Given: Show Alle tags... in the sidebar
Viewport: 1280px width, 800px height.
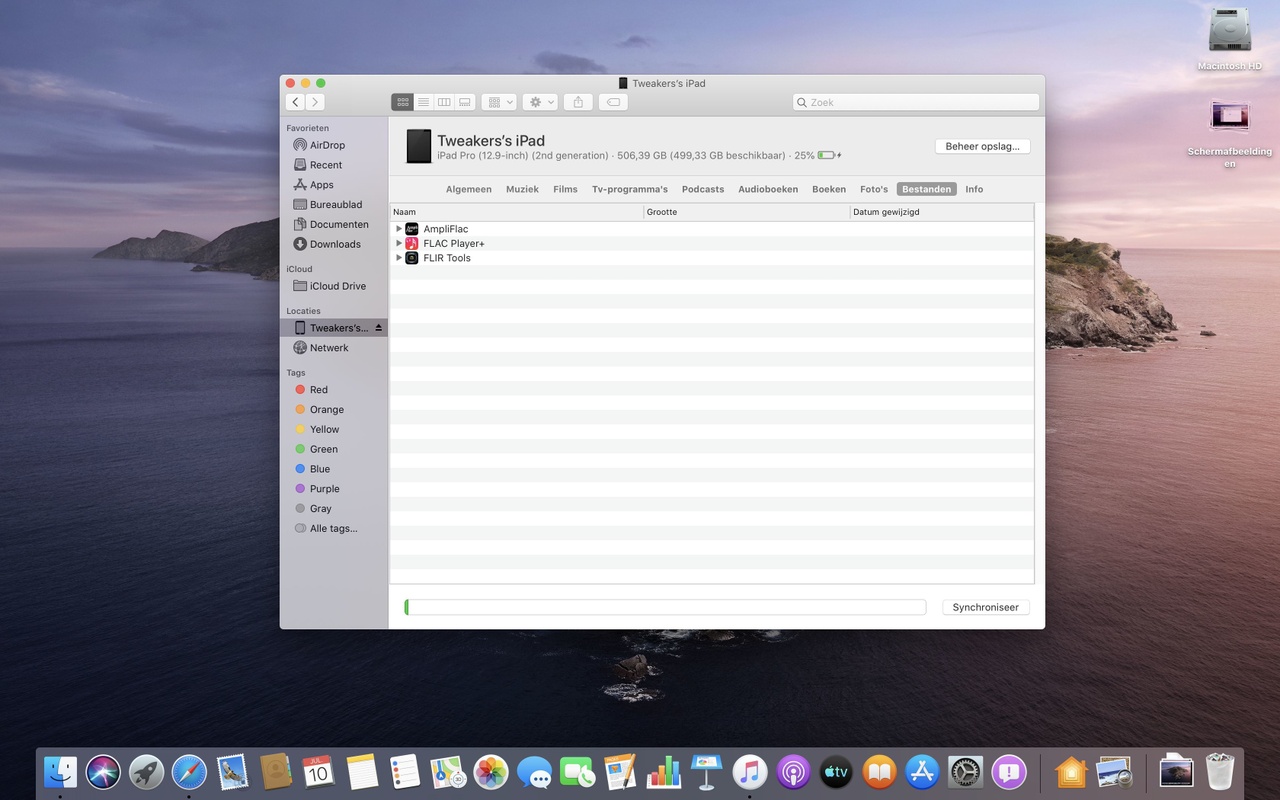Looking at the screenshot, I should [333, 529].
